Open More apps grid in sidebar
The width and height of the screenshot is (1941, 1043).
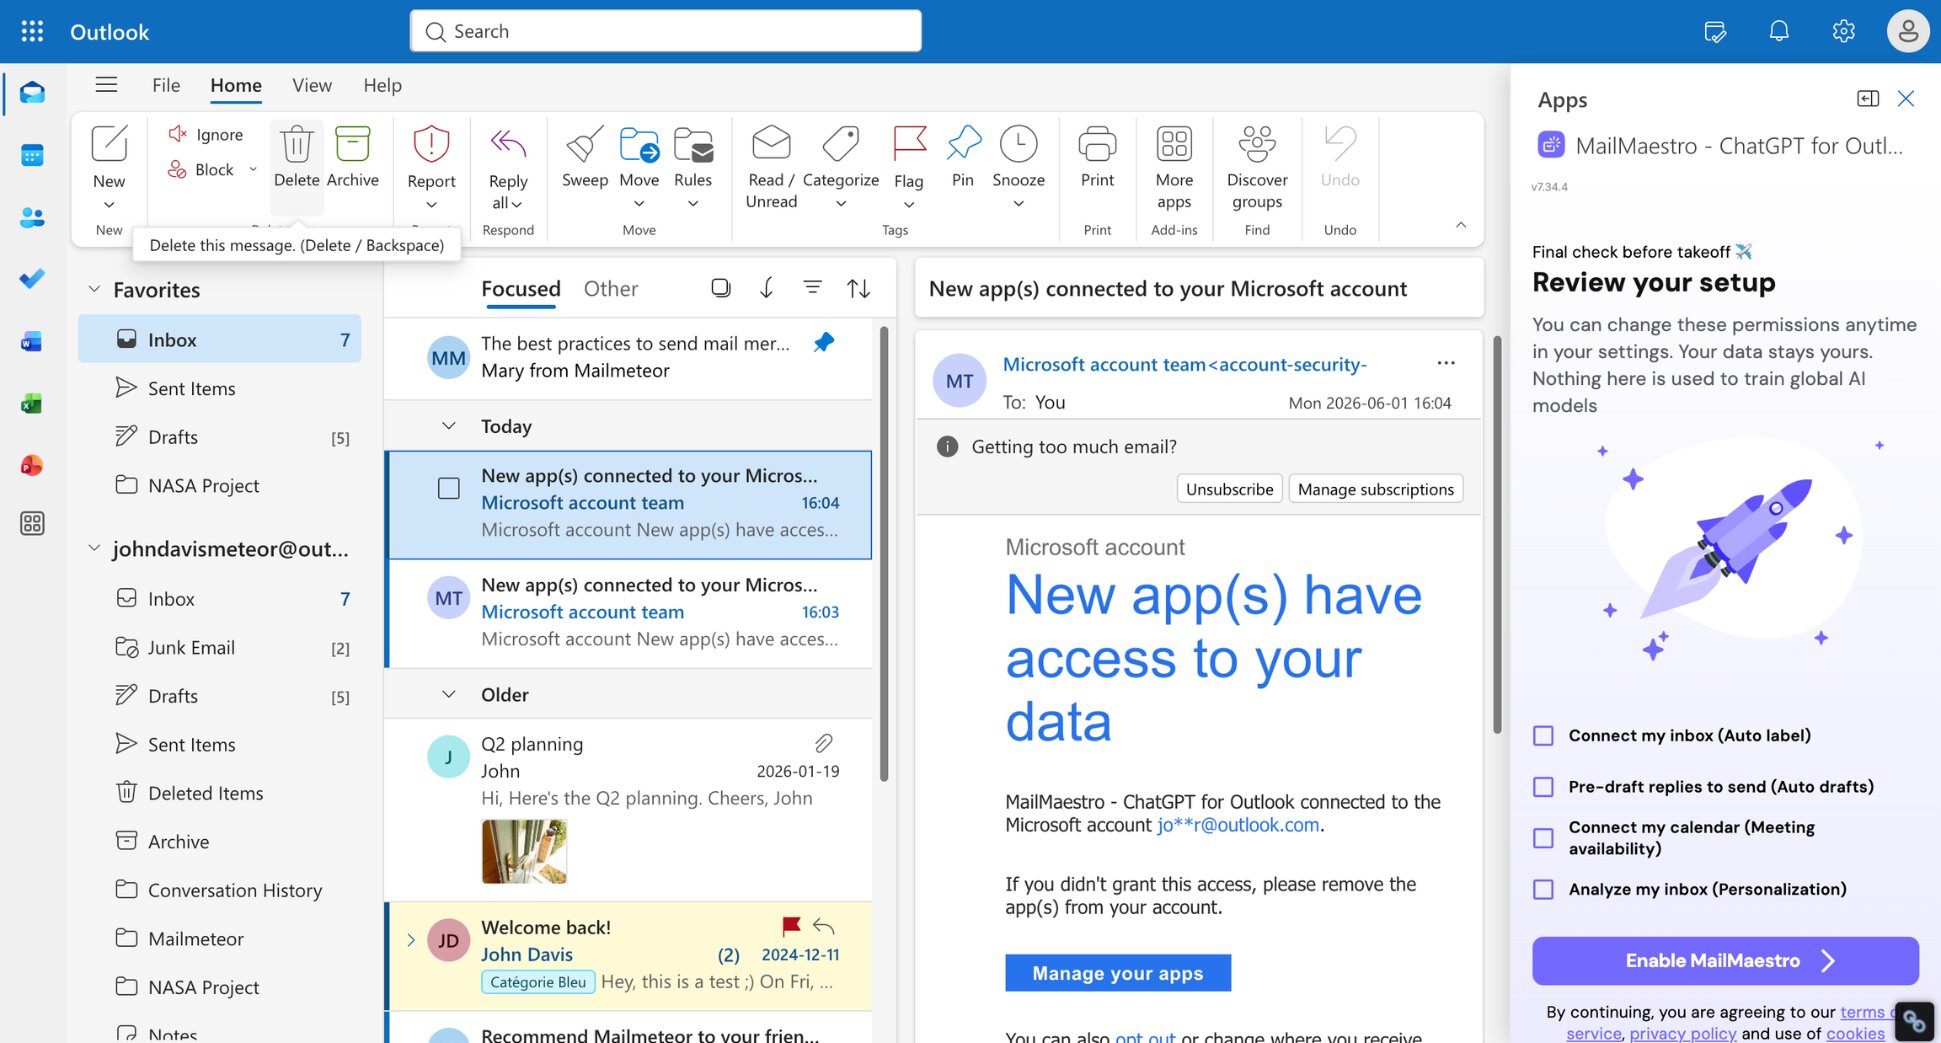[32, 524]
